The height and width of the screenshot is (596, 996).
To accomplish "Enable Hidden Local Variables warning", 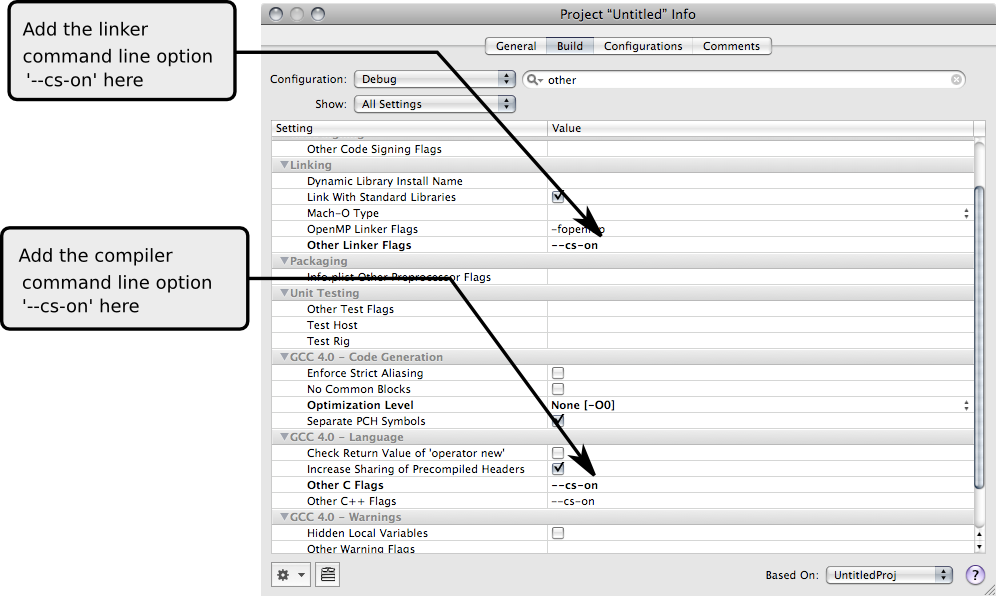I will [x=557, y=532].
